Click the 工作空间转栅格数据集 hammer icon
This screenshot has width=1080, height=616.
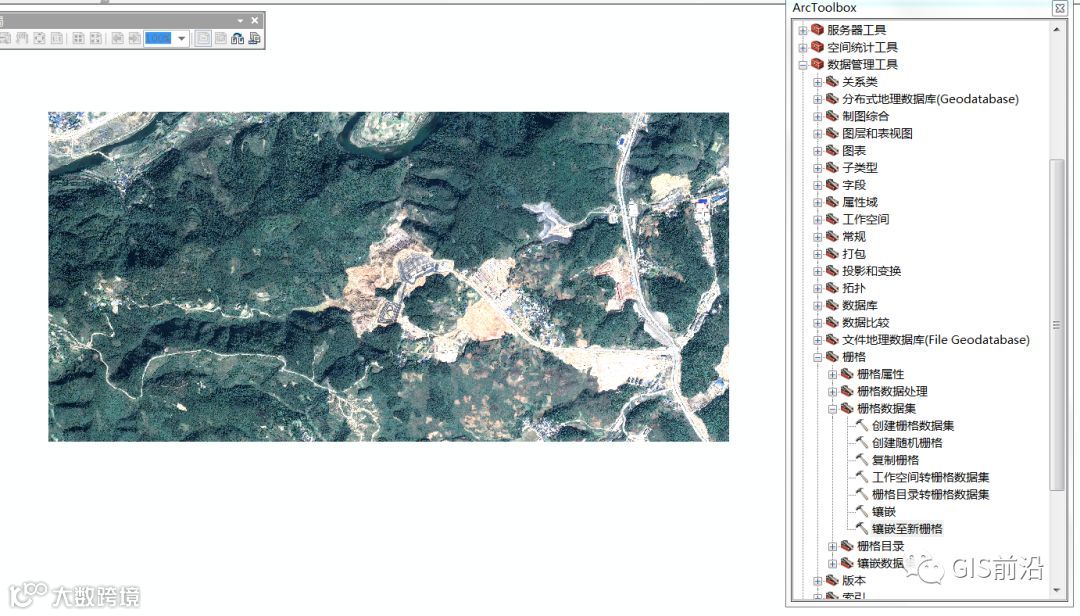tap(862, 477)
